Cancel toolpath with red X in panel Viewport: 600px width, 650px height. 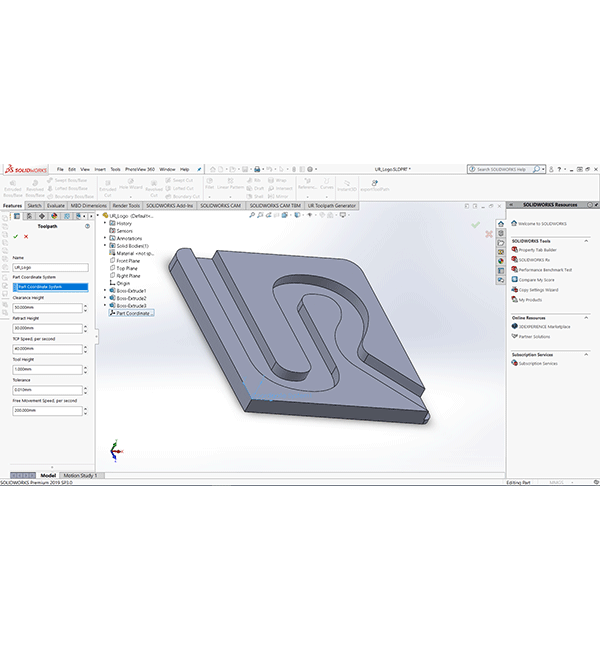pyautogui.click(x=26, y=236)
